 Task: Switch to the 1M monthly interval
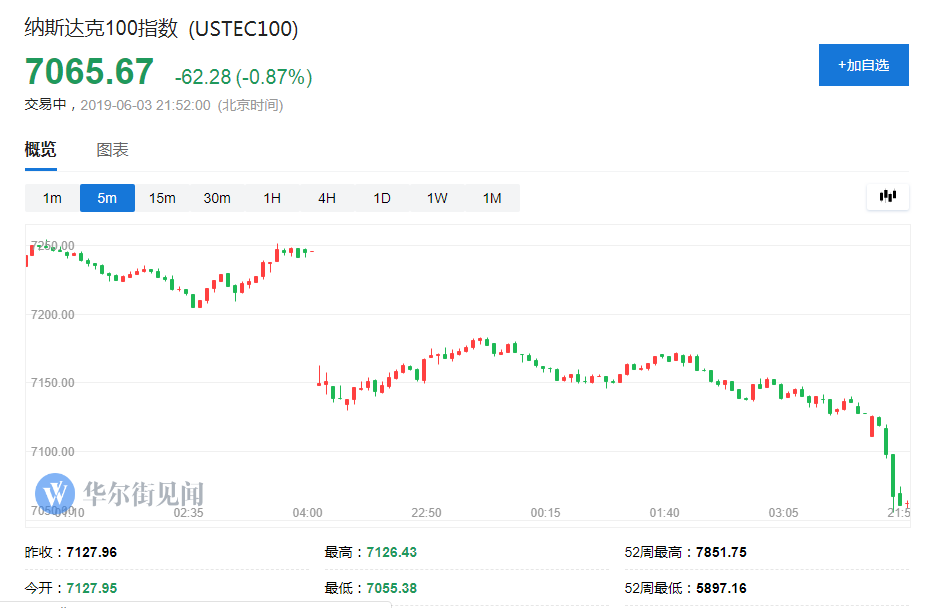click(492, 198)
